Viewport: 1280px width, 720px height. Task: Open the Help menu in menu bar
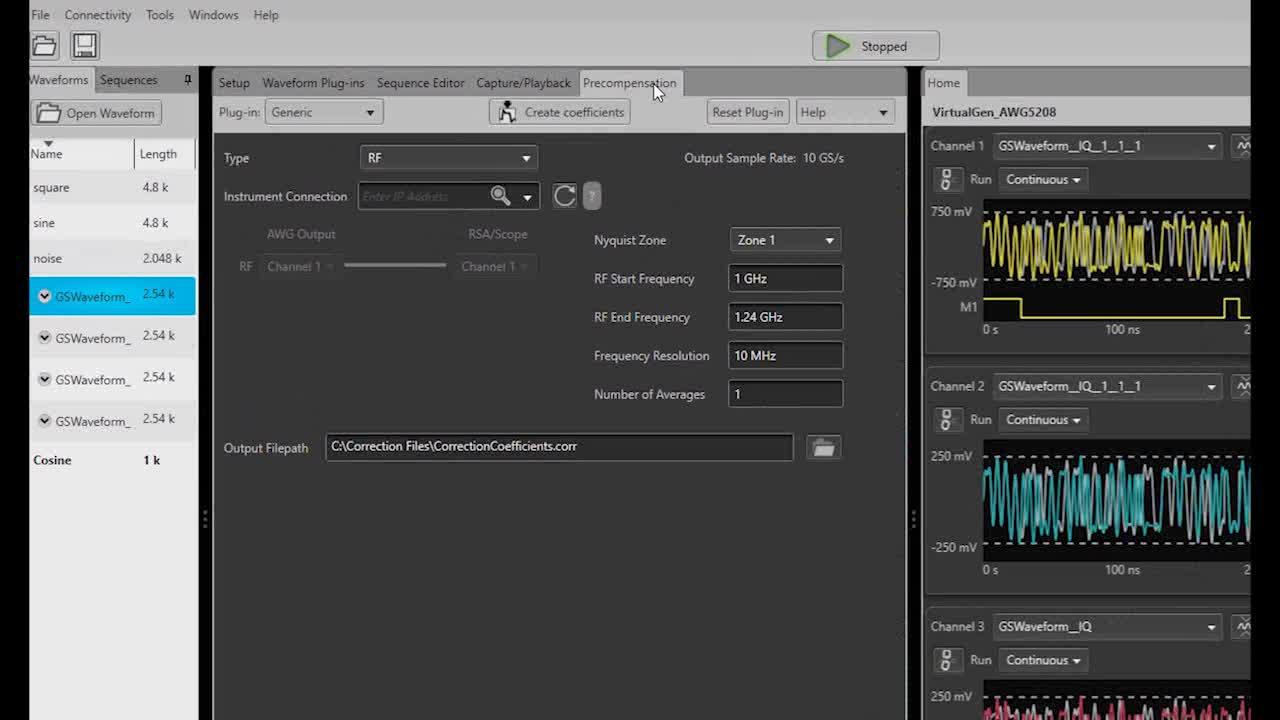point(266,15)
